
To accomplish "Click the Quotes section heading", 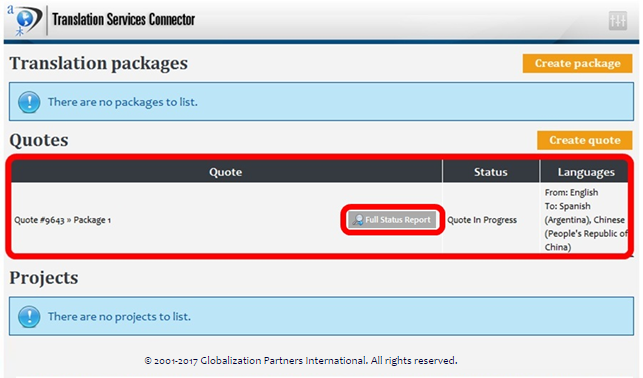I will coord(39,140).
